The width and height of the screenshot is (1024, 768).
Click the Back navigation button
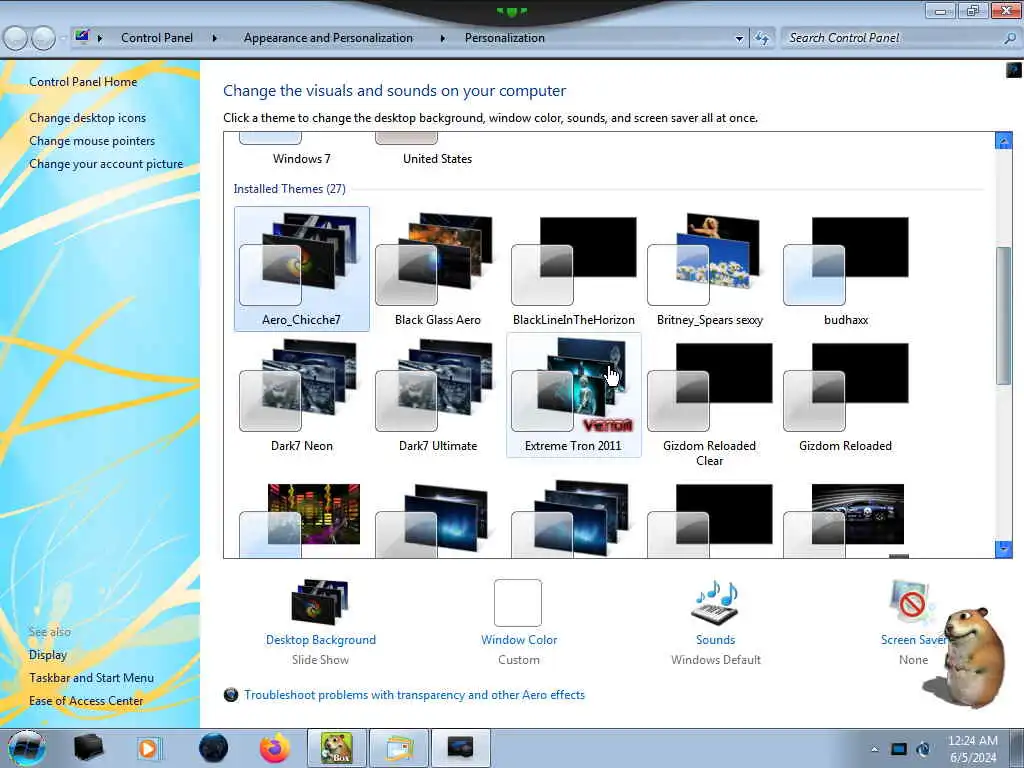coord(16,38)
